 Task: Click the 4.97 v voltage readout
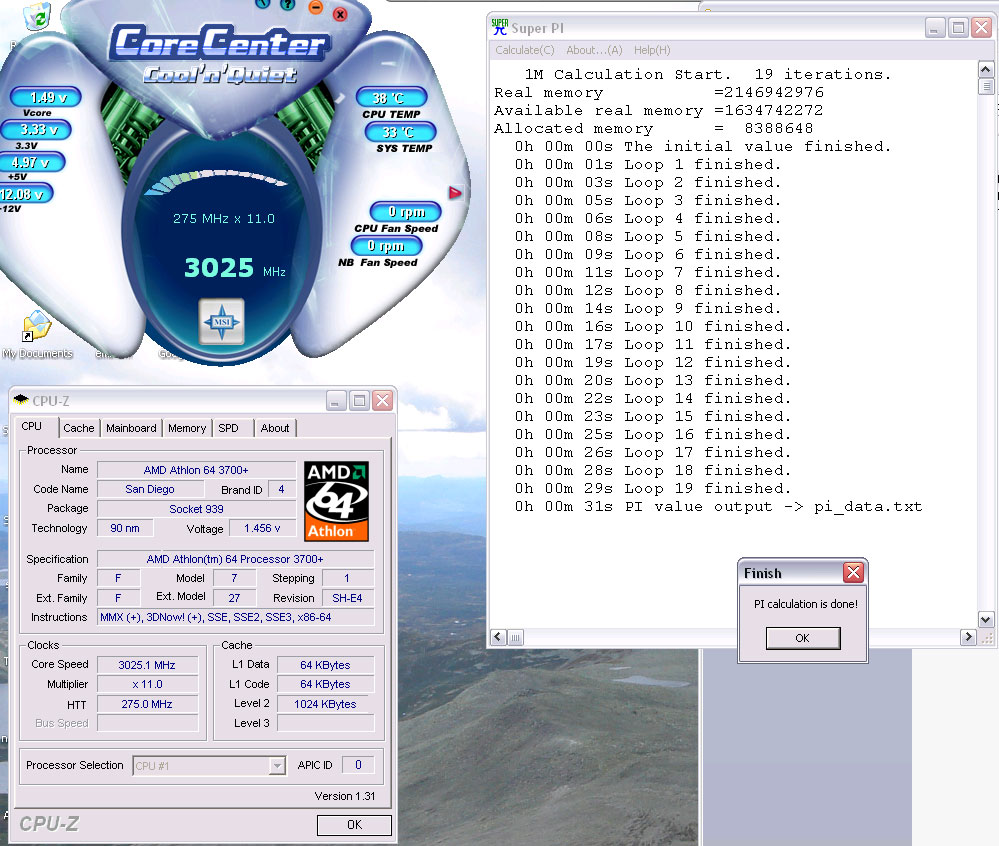tap(32, 162)
